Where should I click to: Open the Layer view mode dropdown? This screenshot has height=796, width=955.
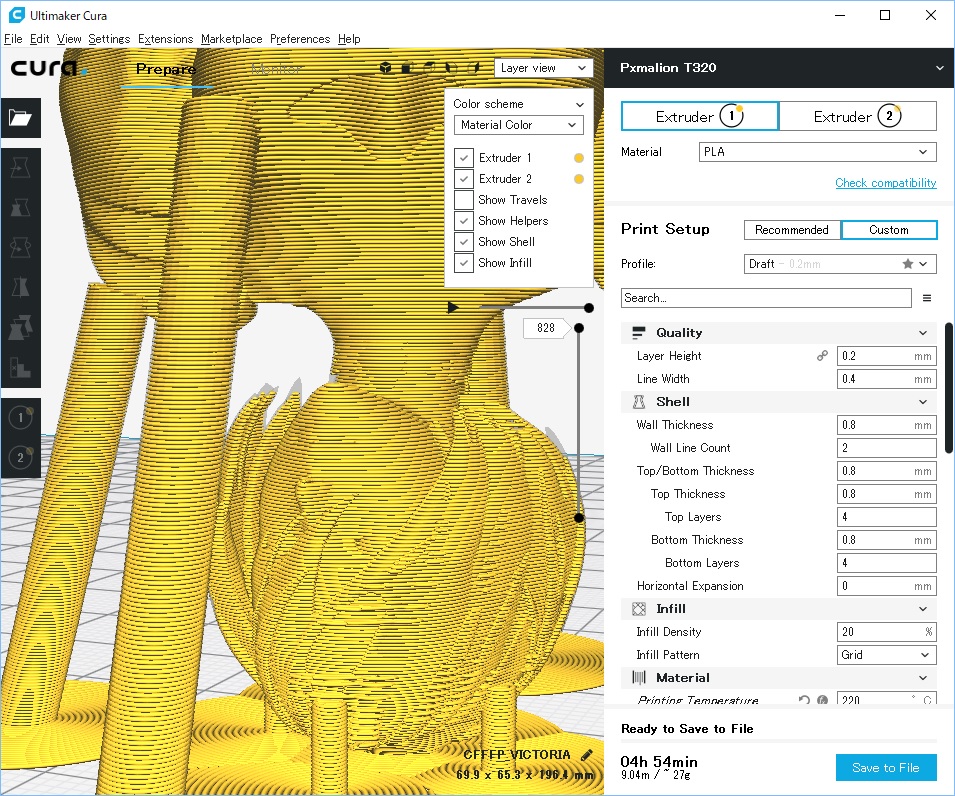point(543,68)
